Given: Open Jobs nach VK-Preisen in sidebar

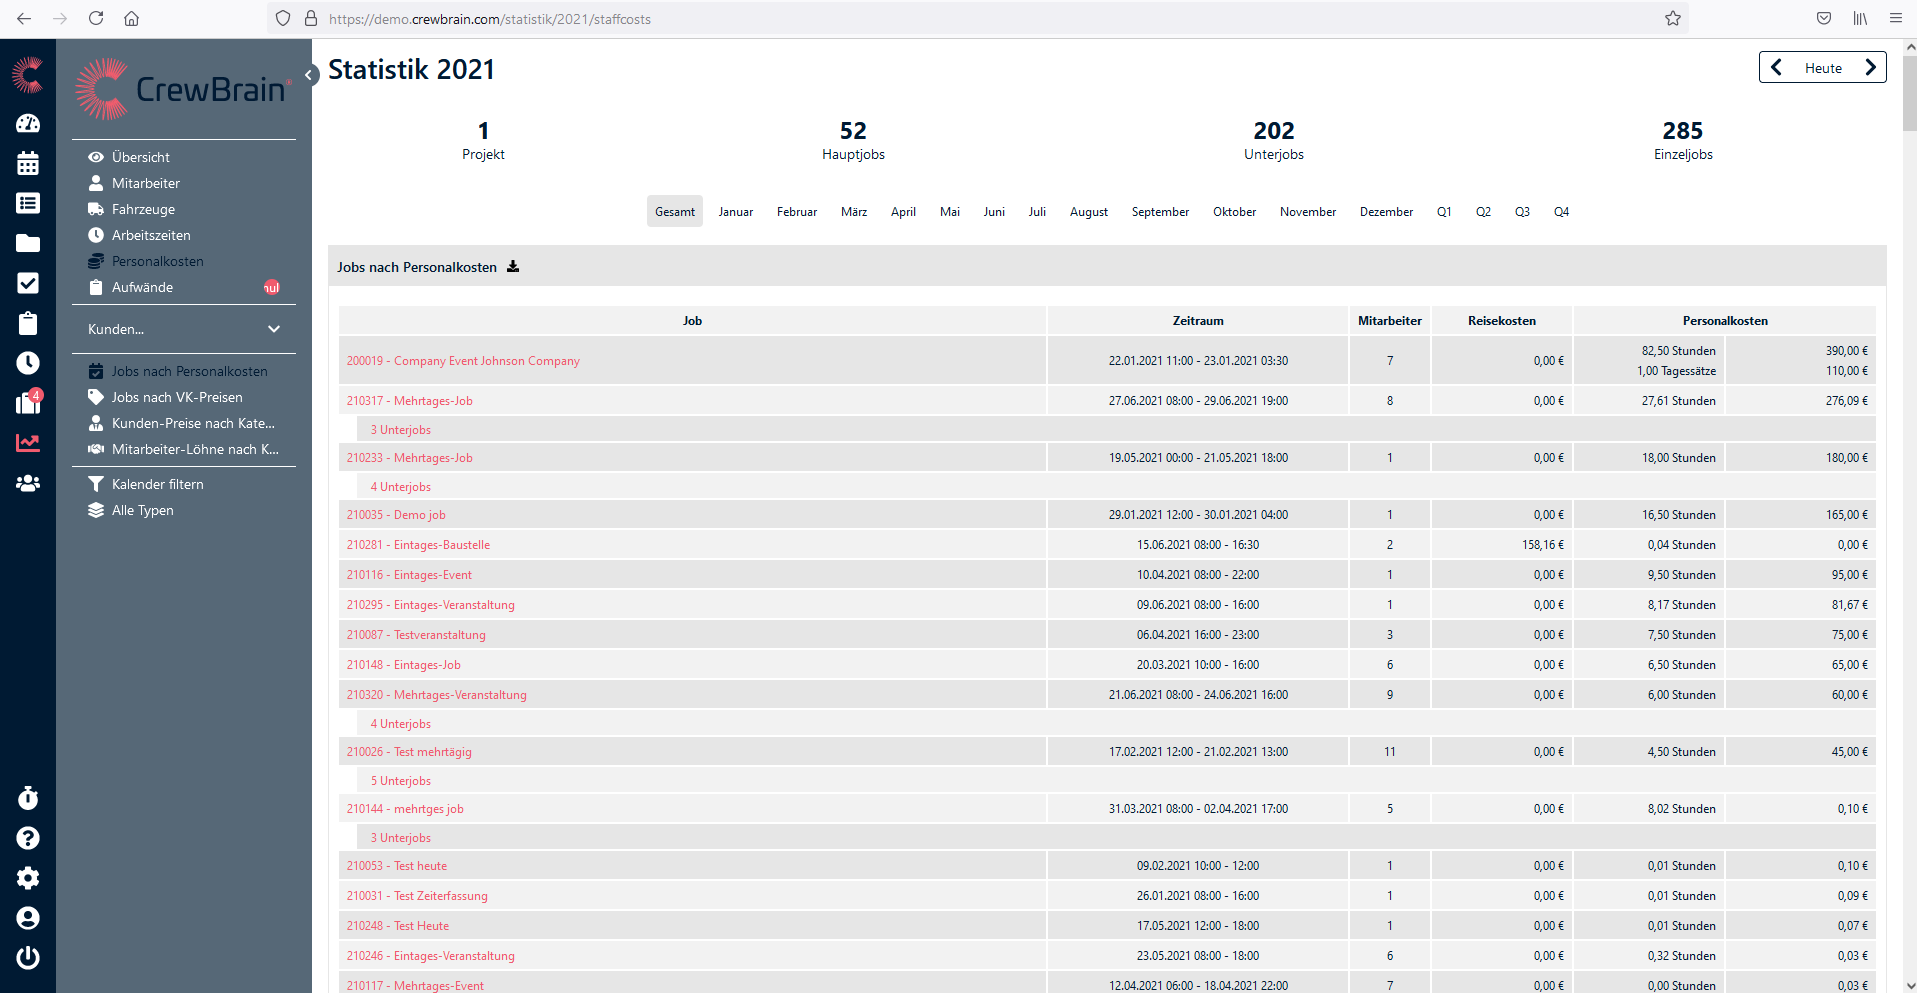Looking at the screenshot, I should pyautogui.click(x=177, y=397).
